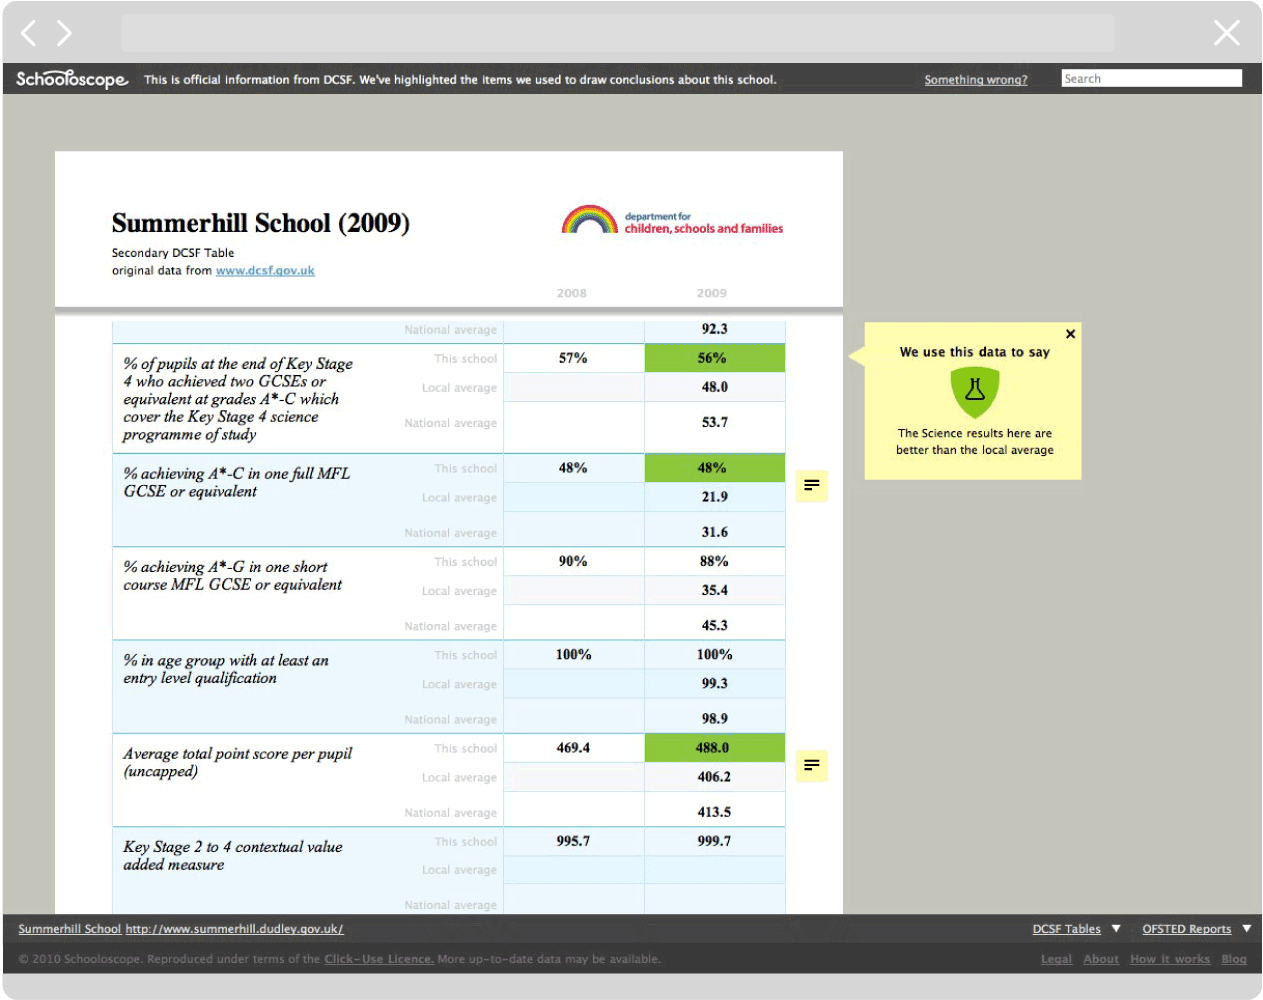This screenshot has height=1000, width=1263.
Task: Visit summerhill.dudley.gov.uk website link
Action: [234, 929]
